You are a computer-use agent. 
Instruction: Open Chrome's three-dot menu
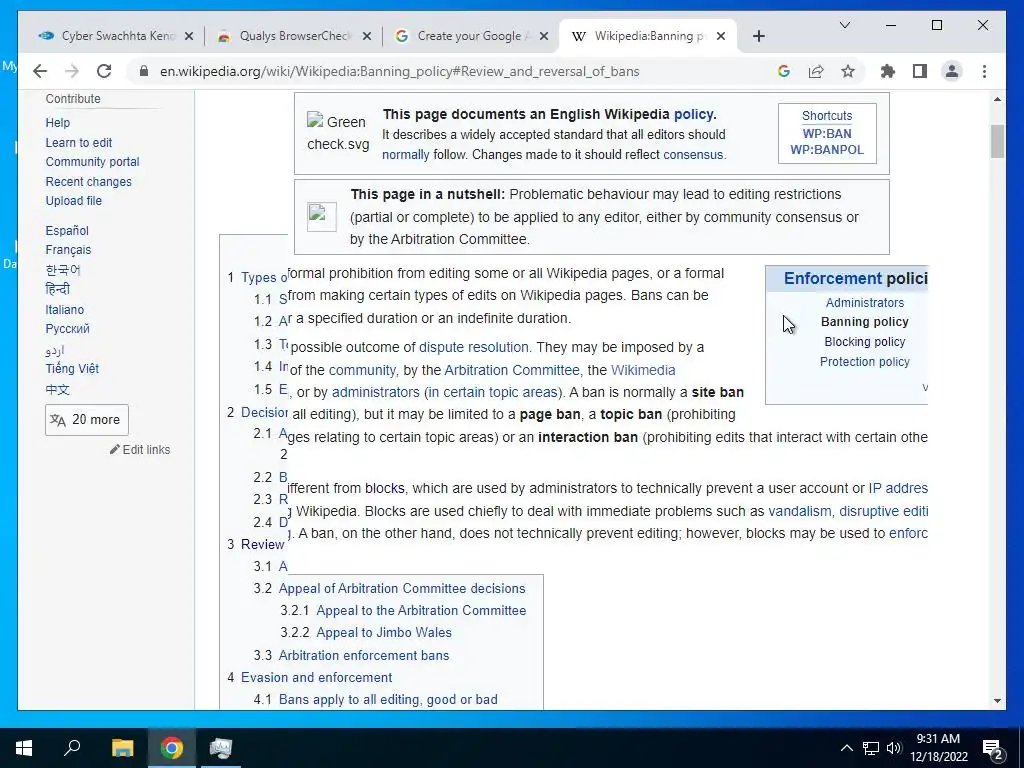pos(984,71)
